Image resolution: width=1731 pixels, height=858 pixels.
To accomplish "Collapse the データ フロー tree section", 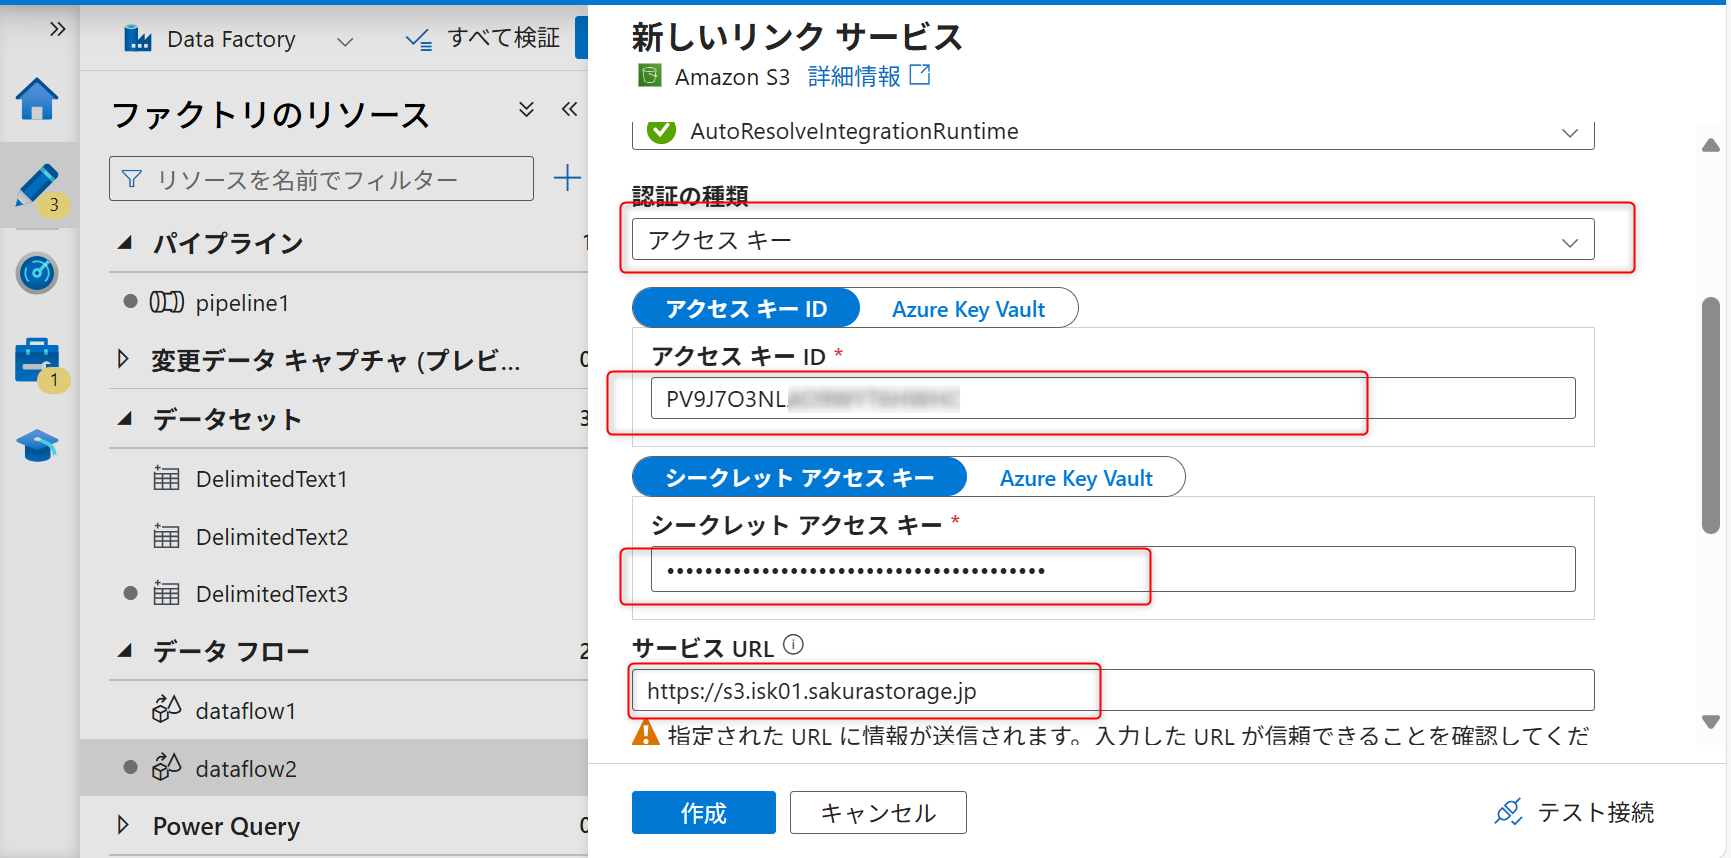I will pos(125,651).
